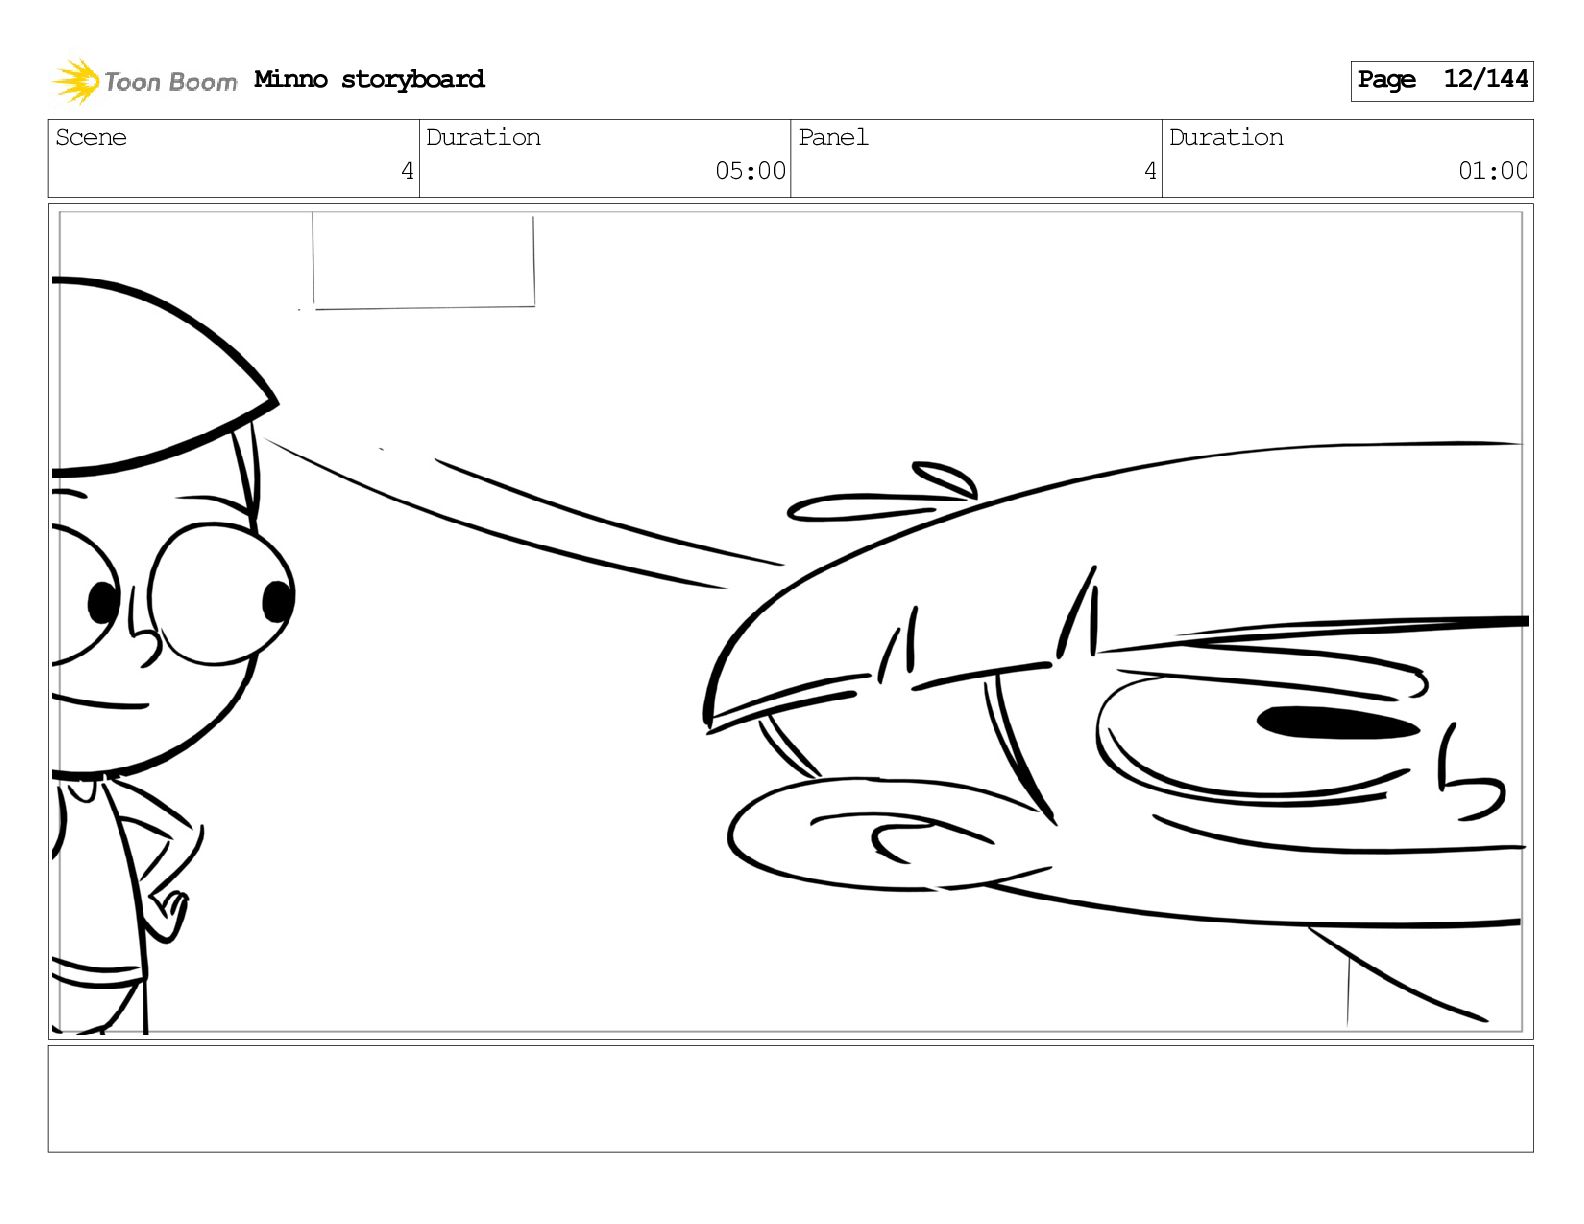
Task: Click the 'Page 12/144' page indicator
Action: 1441,80
